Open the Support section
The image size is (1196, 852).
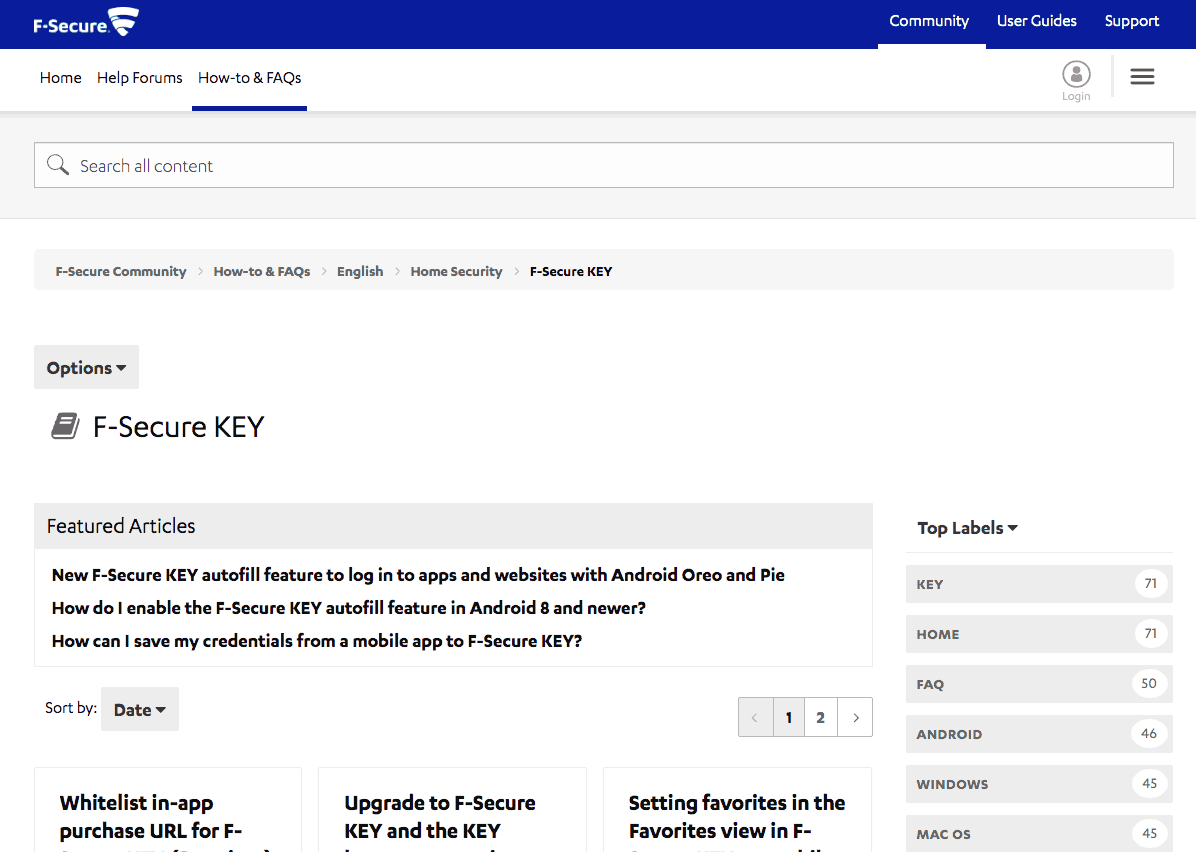pos(1131,20)
